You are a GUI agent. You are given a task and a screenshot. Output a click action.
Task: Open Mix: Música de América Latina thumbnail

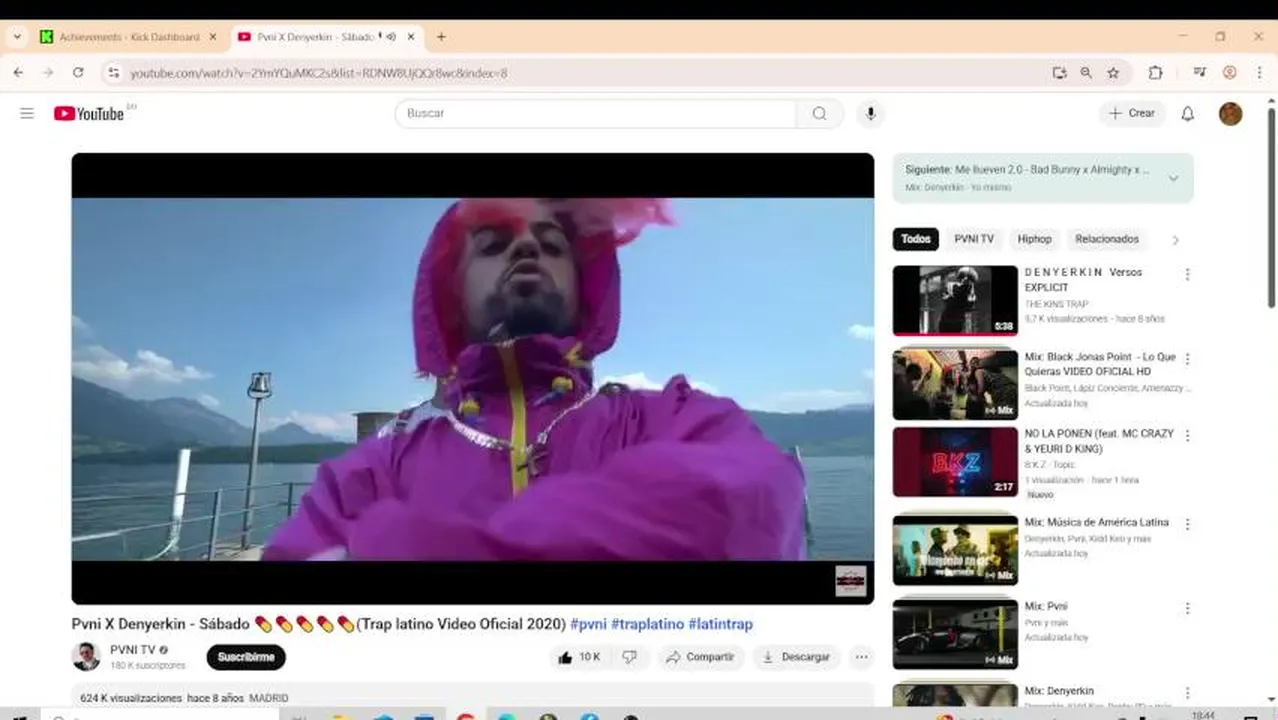click(955, 549)
